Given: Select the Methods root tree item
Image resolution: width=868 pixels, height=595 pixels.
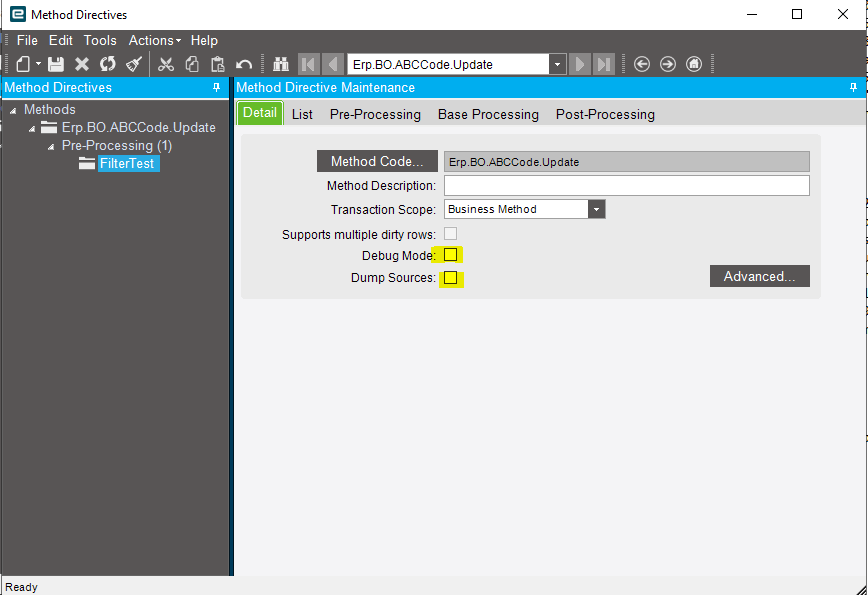Looking at the screenshot, I should 49,110.
